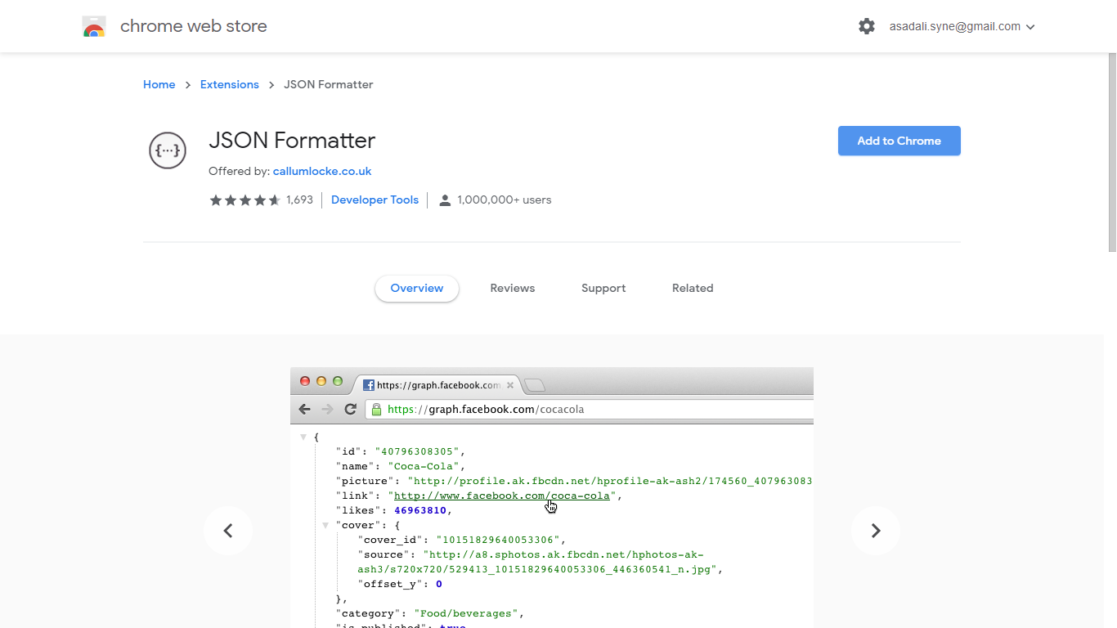Open the settings gear icon
Screen dimensions: 1117x628
coord(866,27)
